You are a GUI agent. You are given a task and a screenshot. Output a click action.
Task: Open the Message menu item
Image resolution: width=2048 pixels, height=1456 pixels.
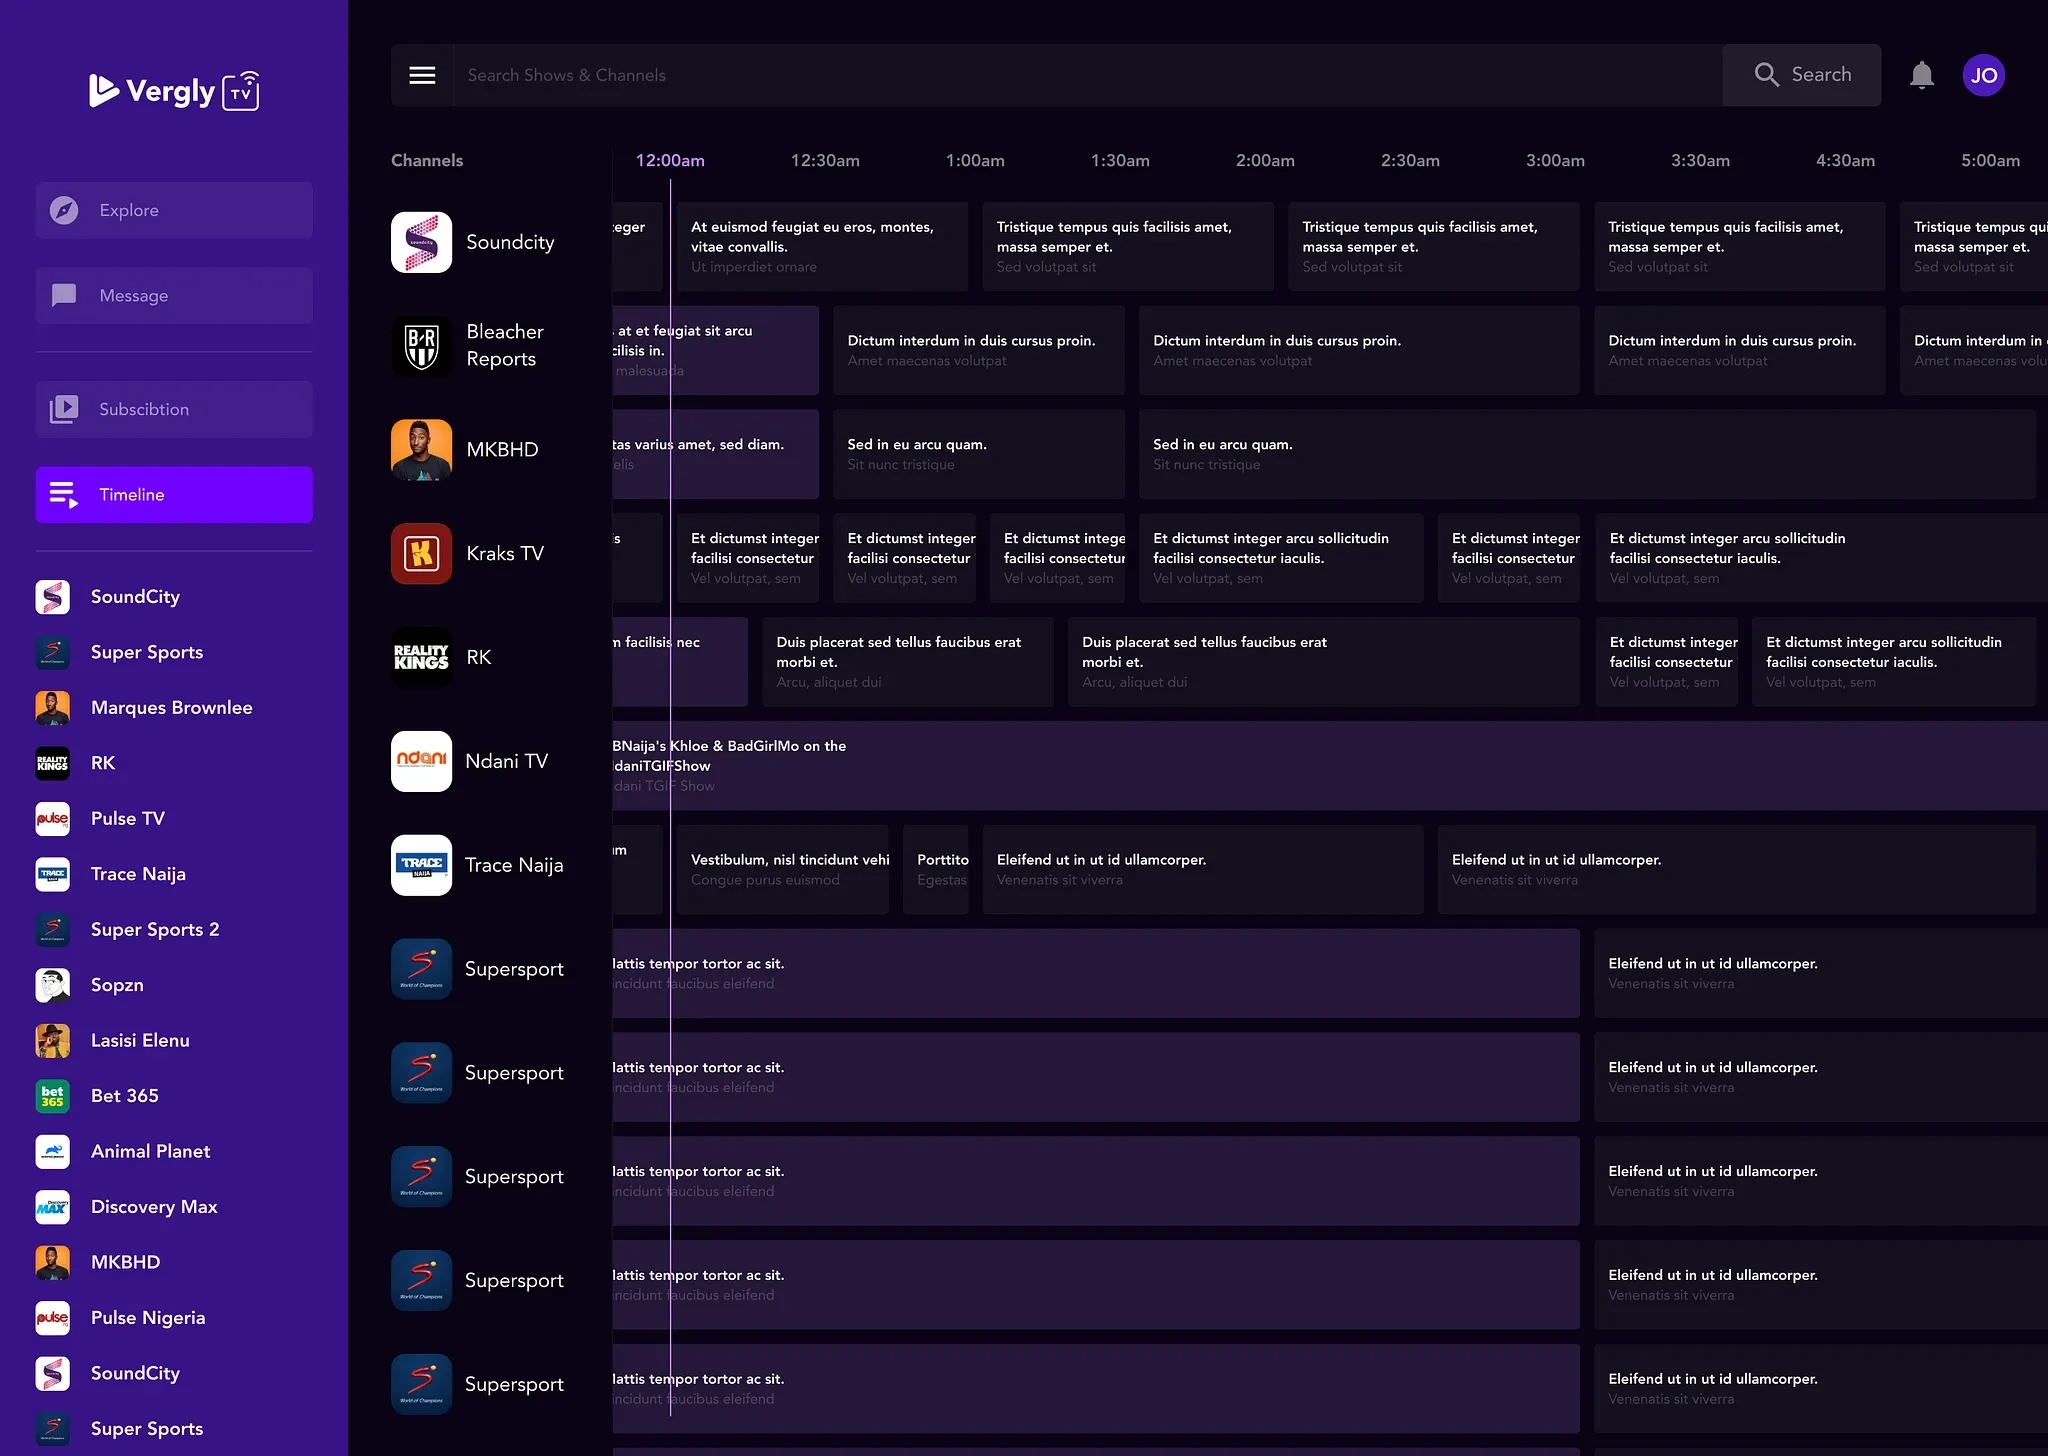pyautogui.click(x=174, y=295)
